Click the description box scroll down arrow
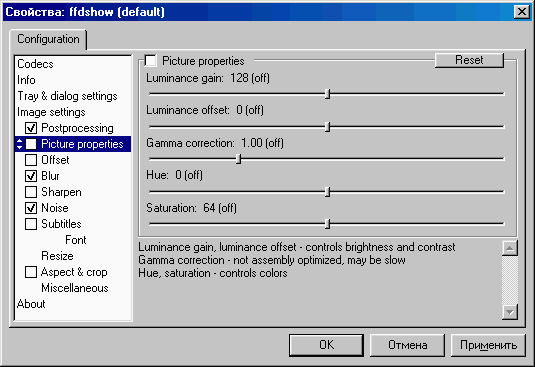This screenshot has height=367, width=535. click(510, 312)
